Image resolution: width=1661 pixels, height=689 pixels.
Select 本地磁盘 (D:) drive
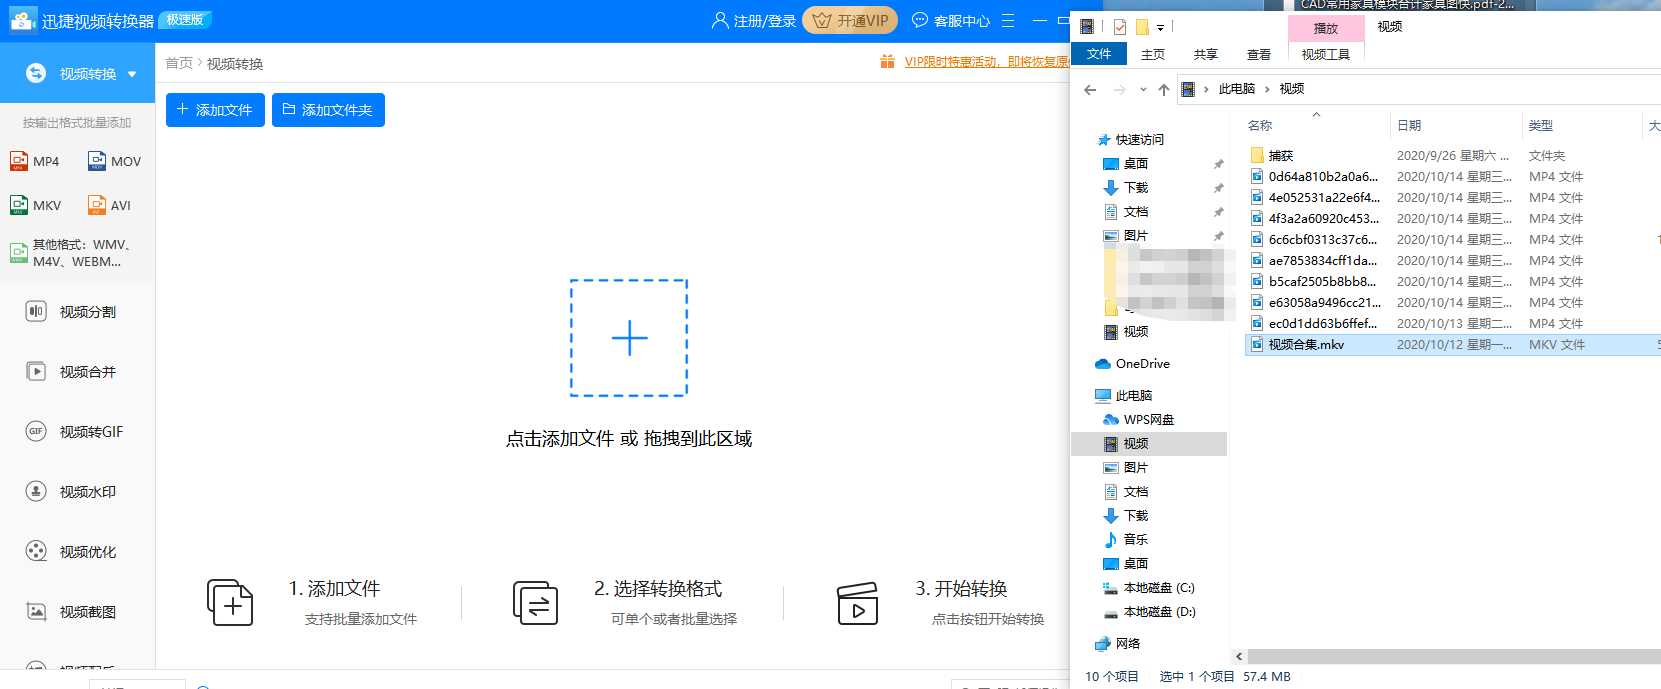(x=1158, y=612)
